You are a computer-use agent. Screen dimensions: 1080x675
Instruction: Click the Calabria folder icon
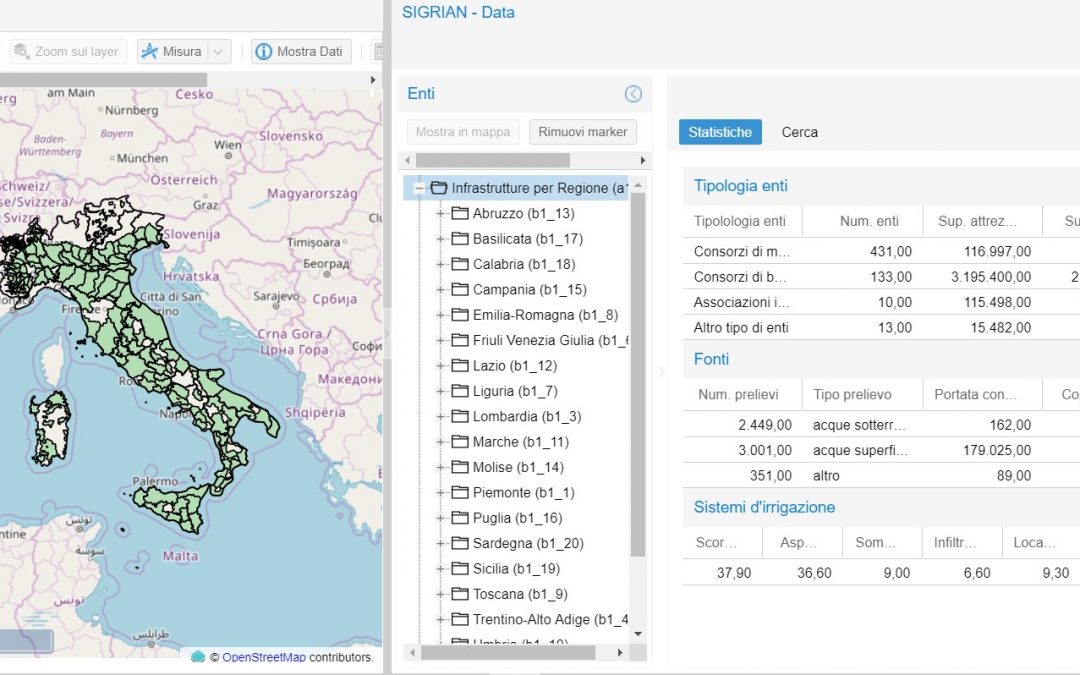point(460,264)
